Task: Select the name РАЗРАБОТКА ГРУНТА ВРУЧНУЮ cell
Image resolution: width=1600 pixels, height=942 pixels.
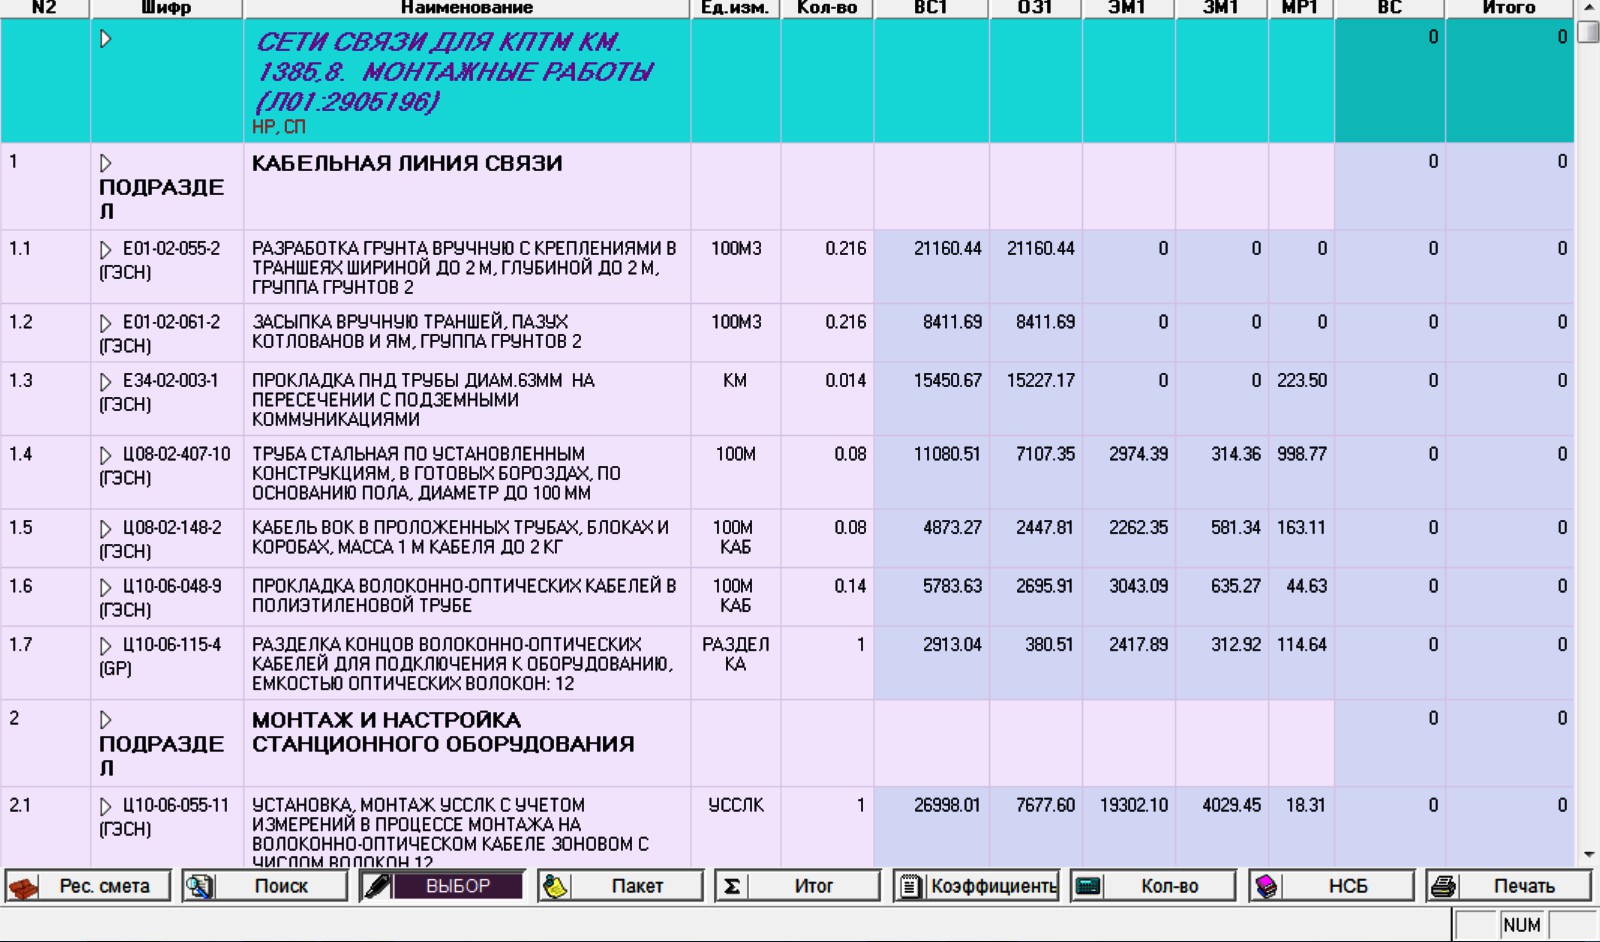Action: click(x=467, y=267)
